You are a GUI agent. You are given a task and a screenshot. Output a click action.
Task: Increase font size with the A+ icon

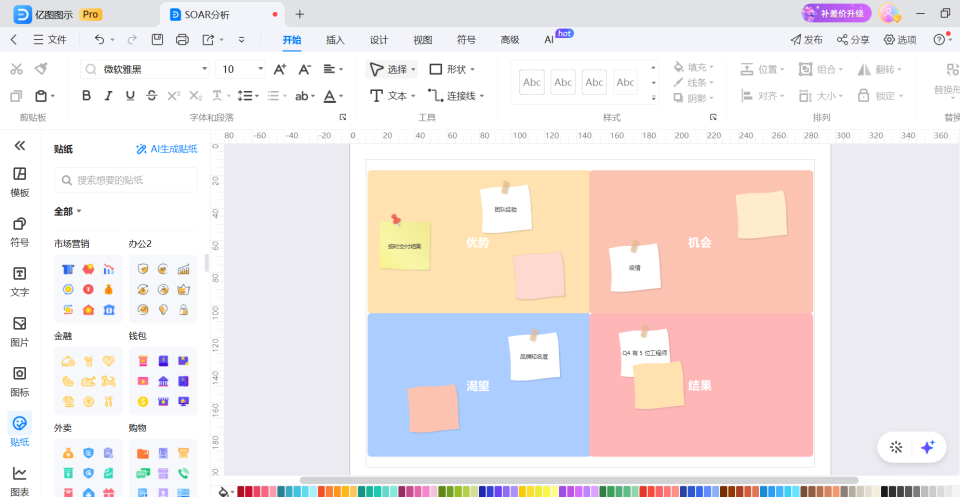[280, 69]
